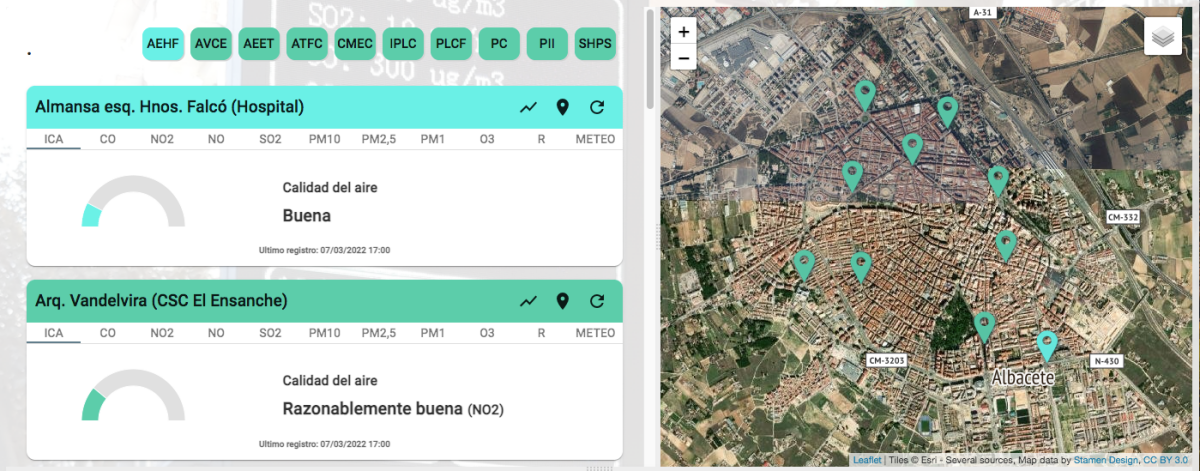The height and width of the screenshot is (471, 1200).
Task: Select the ATFC station button
Action: click(307, 44)
